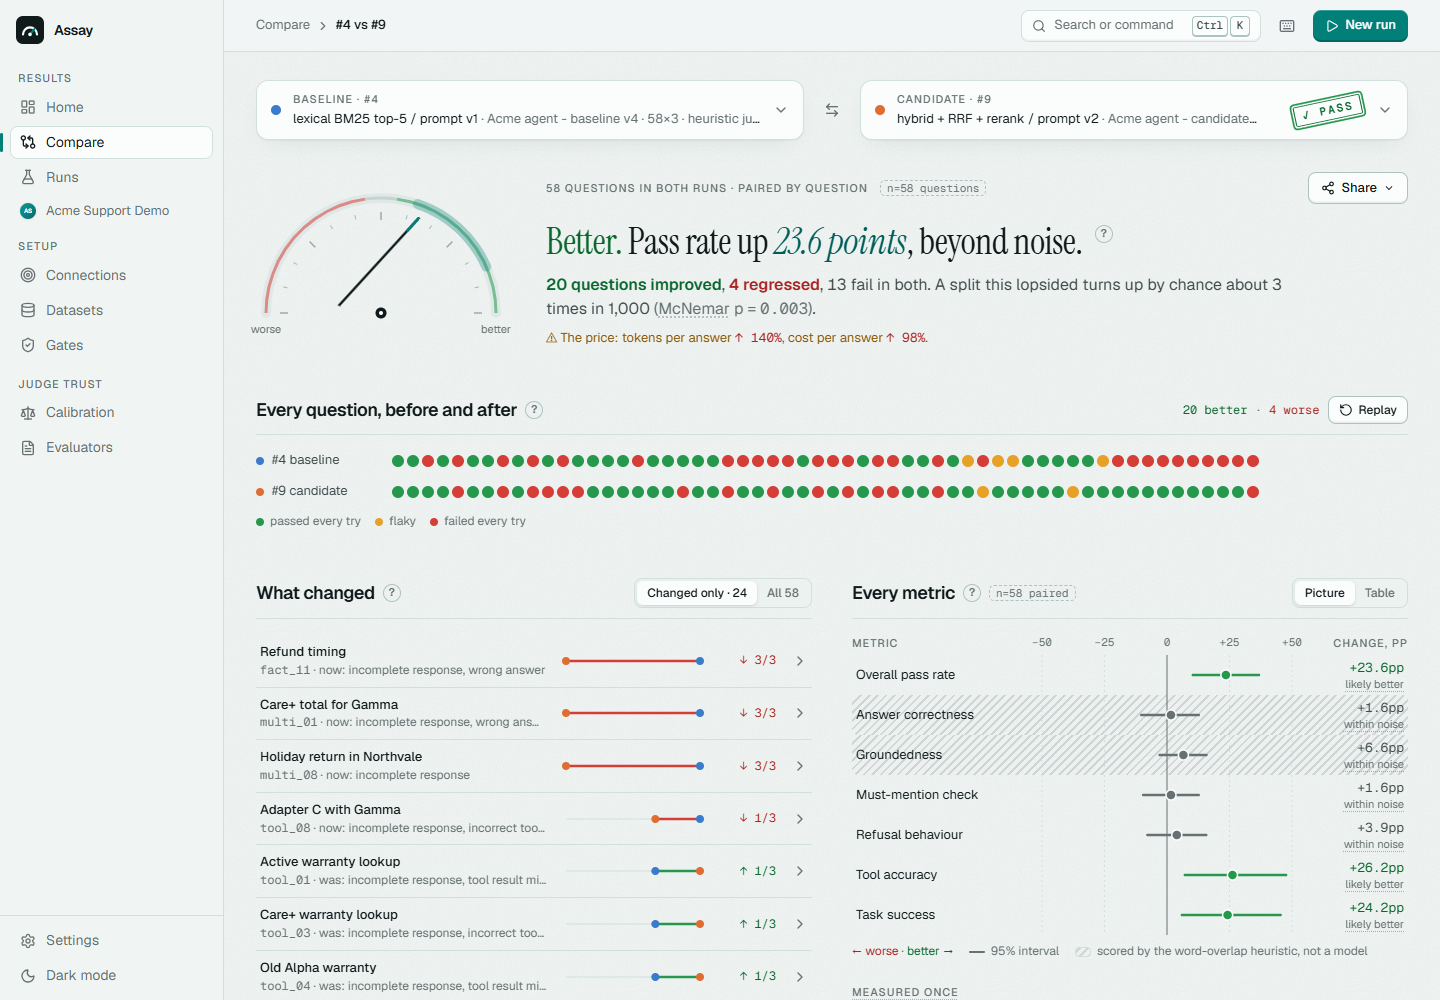This screenshot has width=1440, height=1000.
Task: Open Home from the sidebar
Action: click(x=111, y=107)
